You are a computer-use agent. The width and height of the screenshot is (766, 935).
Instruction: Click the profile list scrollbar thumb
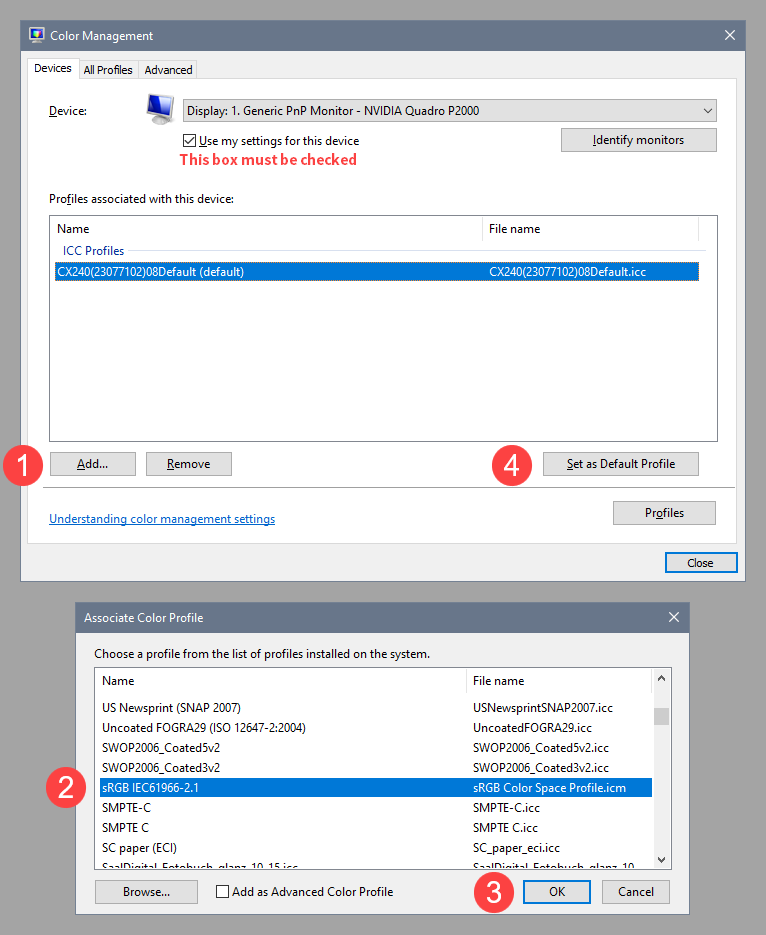[x=661, y=716]
